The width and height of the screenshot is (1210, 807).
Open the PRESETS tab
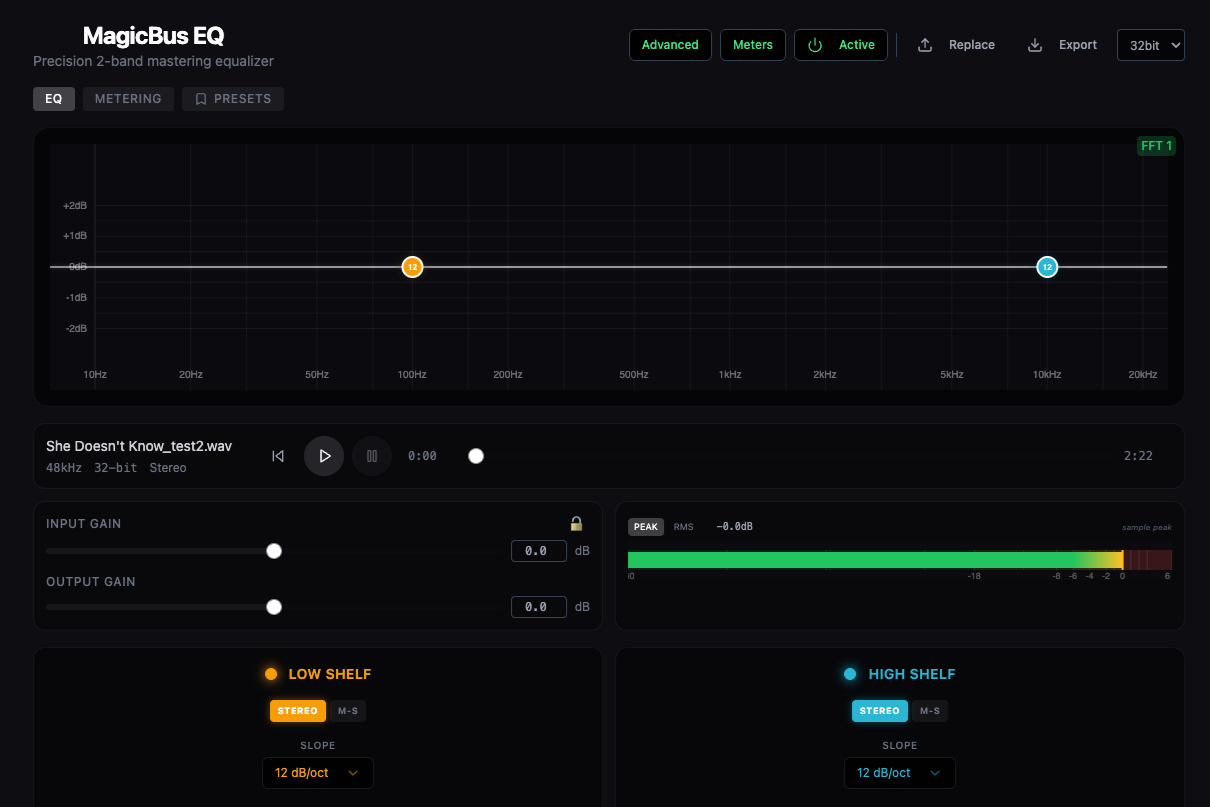[x=233, y=99]
